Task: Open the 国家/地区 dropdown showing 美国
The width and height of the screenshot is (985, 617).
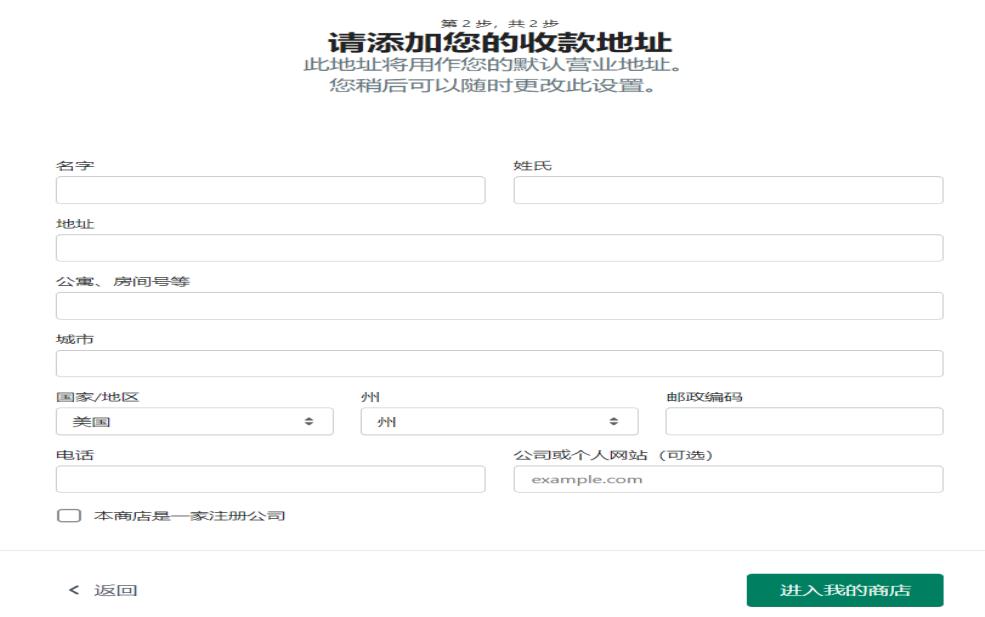Action: click(x=195, y=422)
